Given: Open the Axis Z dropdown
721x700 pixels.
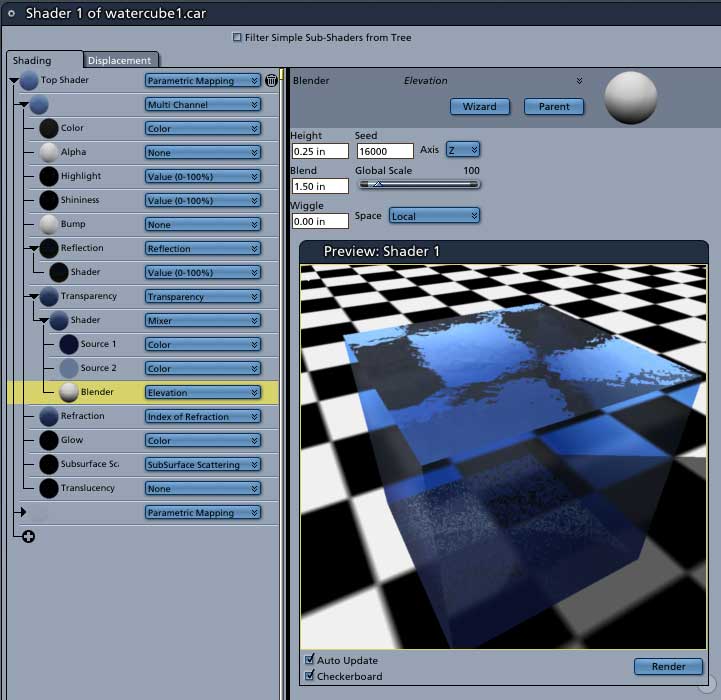Looking at the screenshot, I should click(x=463, y=150).
